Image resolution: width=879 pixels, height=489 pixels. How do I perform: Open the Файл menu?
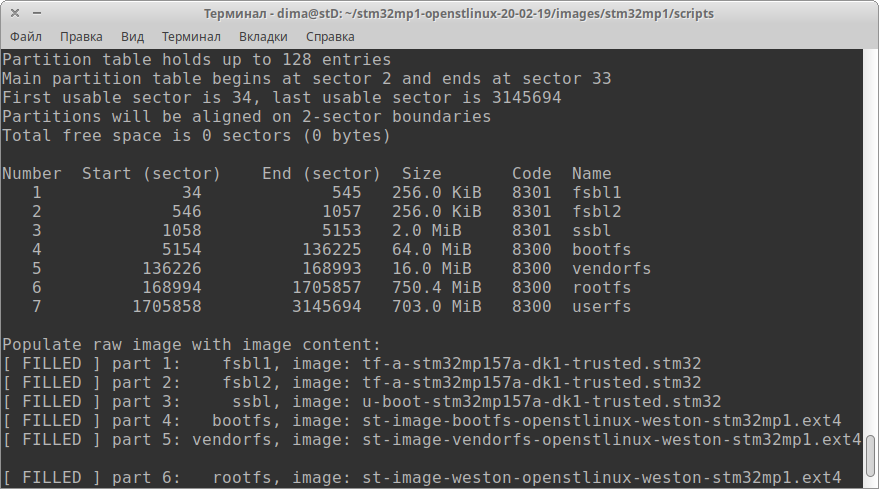(x=26, y=36)
